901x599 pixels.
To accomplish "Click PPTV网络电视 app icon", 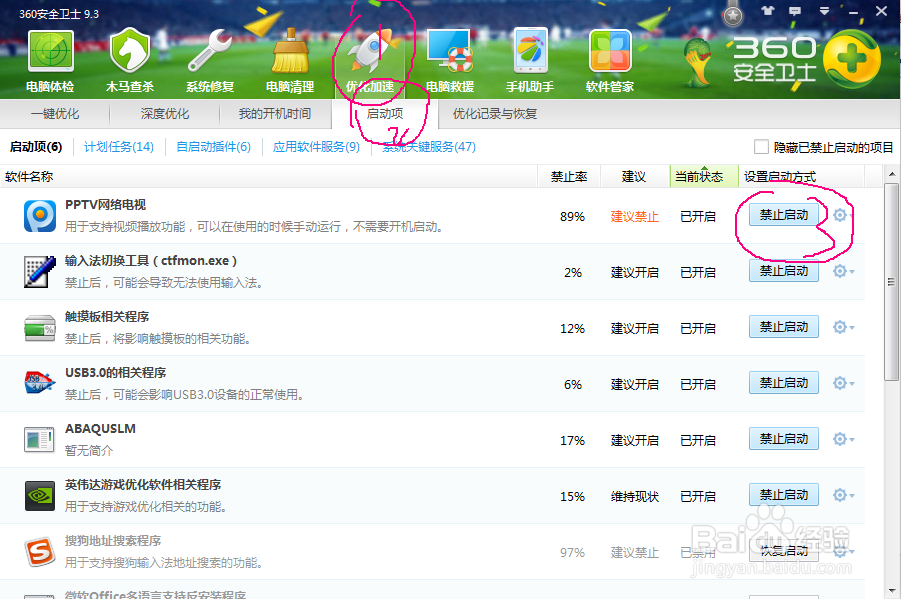I will click(x=40, y=216).
